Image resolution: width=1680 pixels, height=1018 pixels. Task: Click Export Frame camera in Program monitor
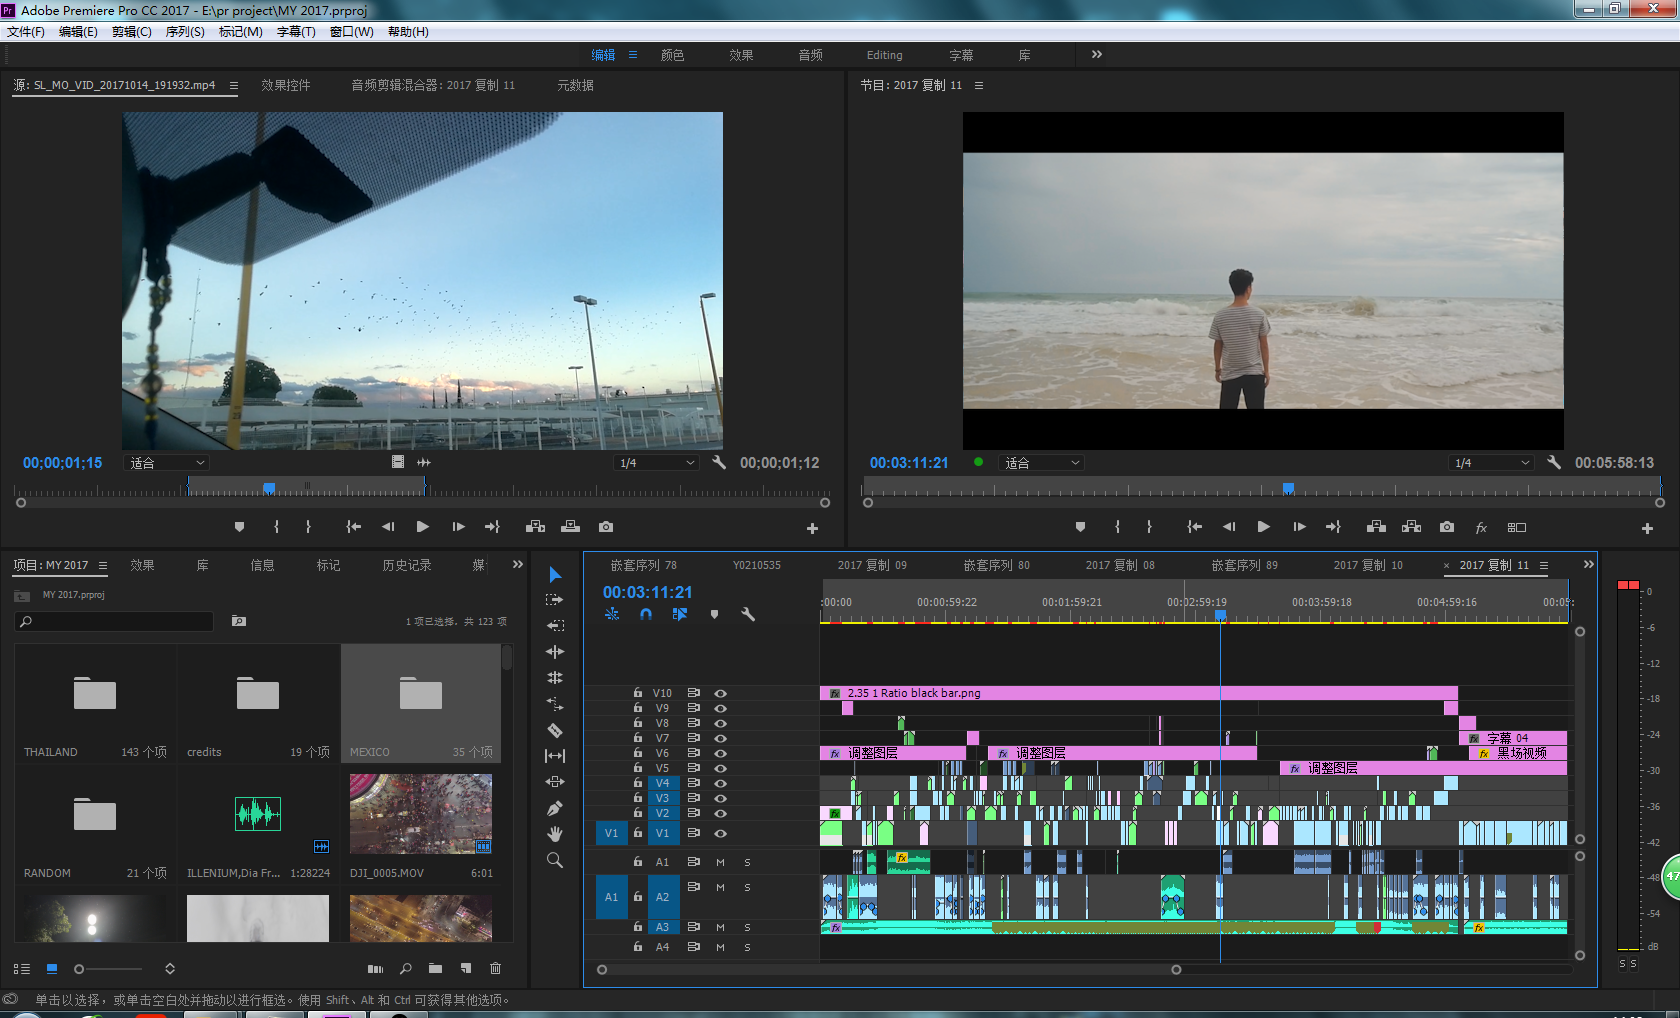[1447, 527]
